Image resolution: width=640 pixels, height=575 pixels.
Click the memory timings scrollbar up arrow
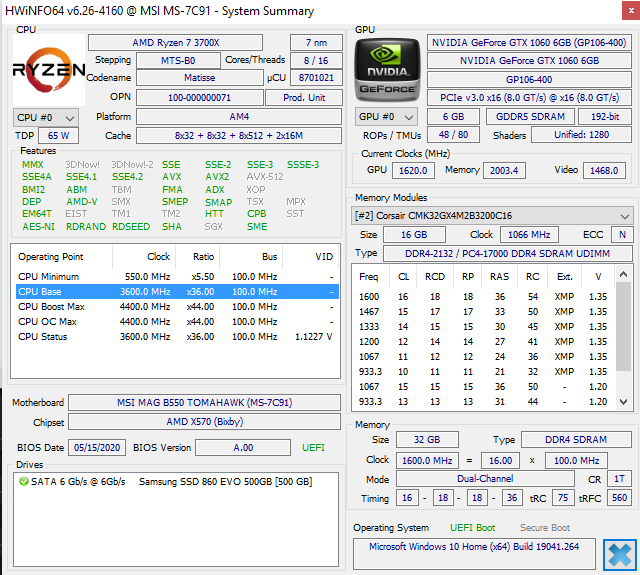[x=623, y=274]
